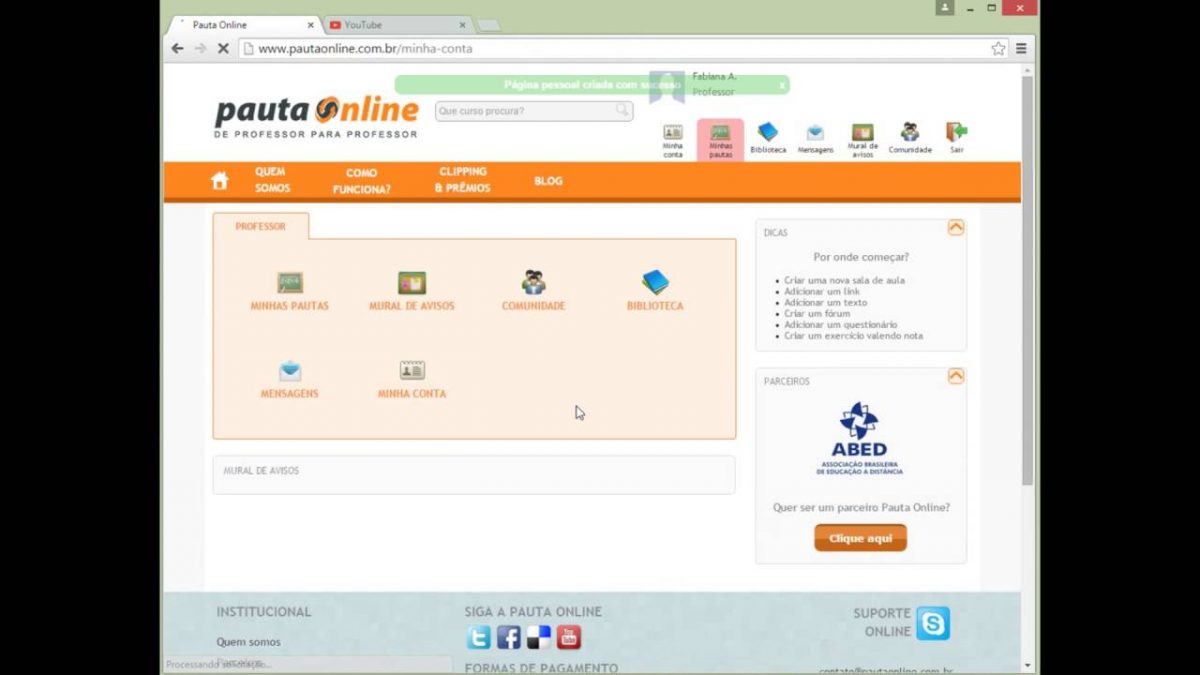The image size is (1200, 675).
Task: Close the YouTube browser tab
Action: tap(463, 25)
